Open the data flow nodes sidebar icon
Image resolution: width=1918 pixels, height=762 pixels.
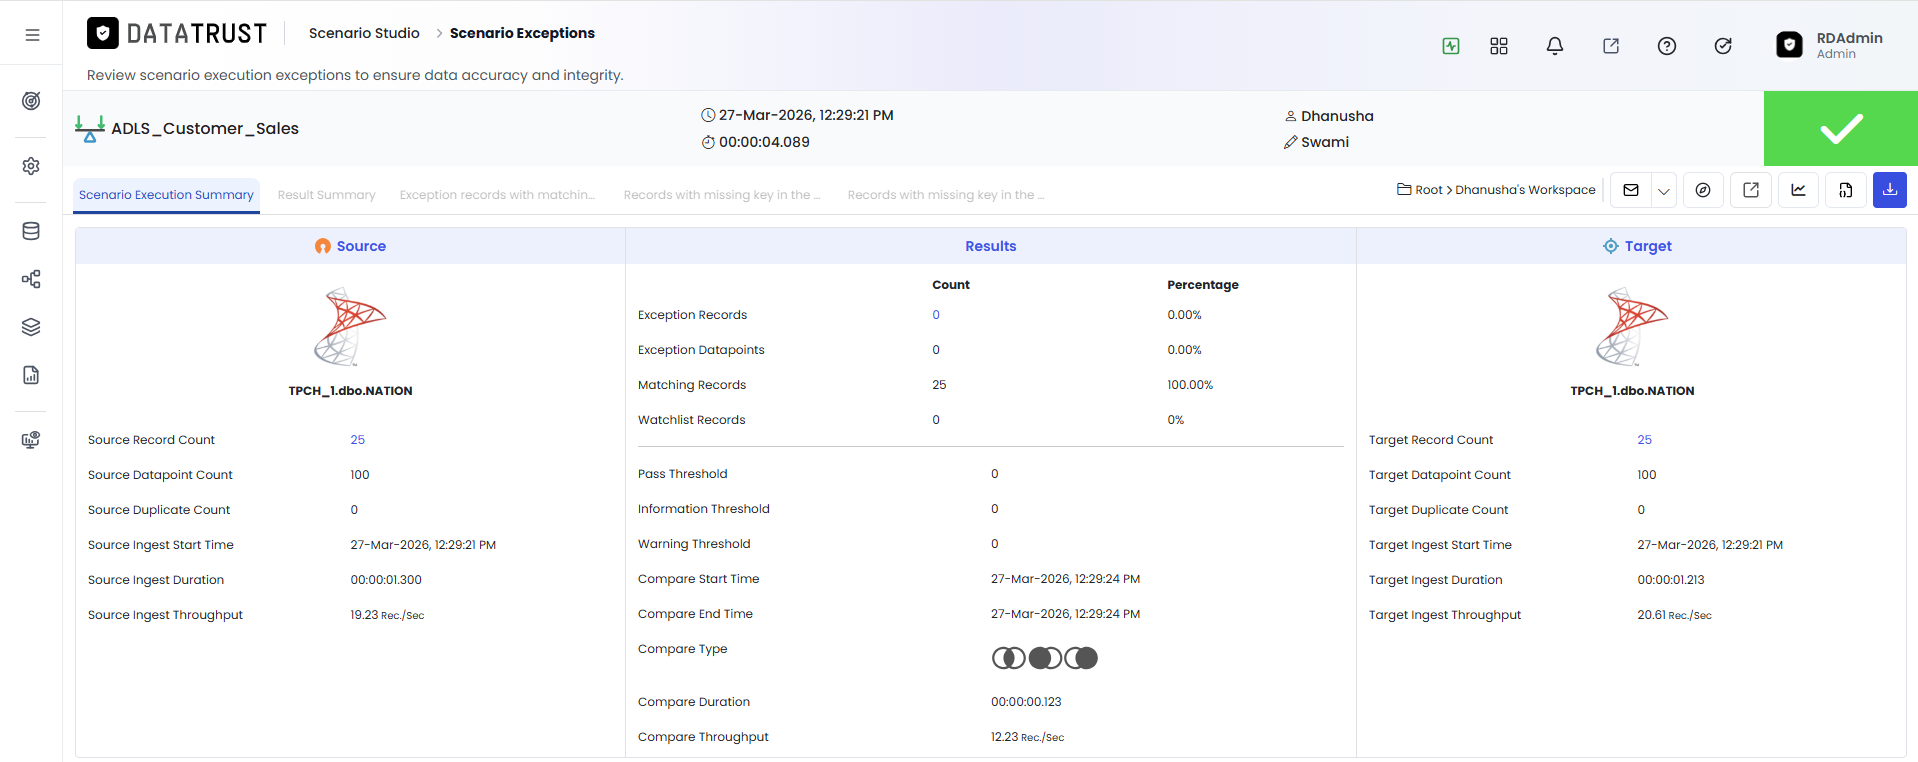(x=31, y=279)
